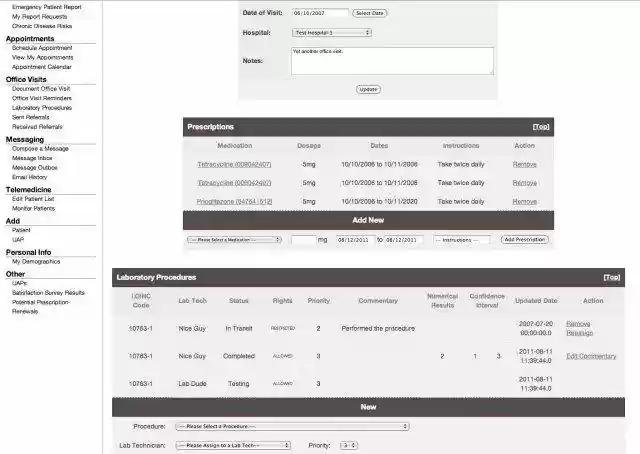Select the 'In Transit' status cell
This screenshot has width=640, height=454.
(x=239, y=329)
